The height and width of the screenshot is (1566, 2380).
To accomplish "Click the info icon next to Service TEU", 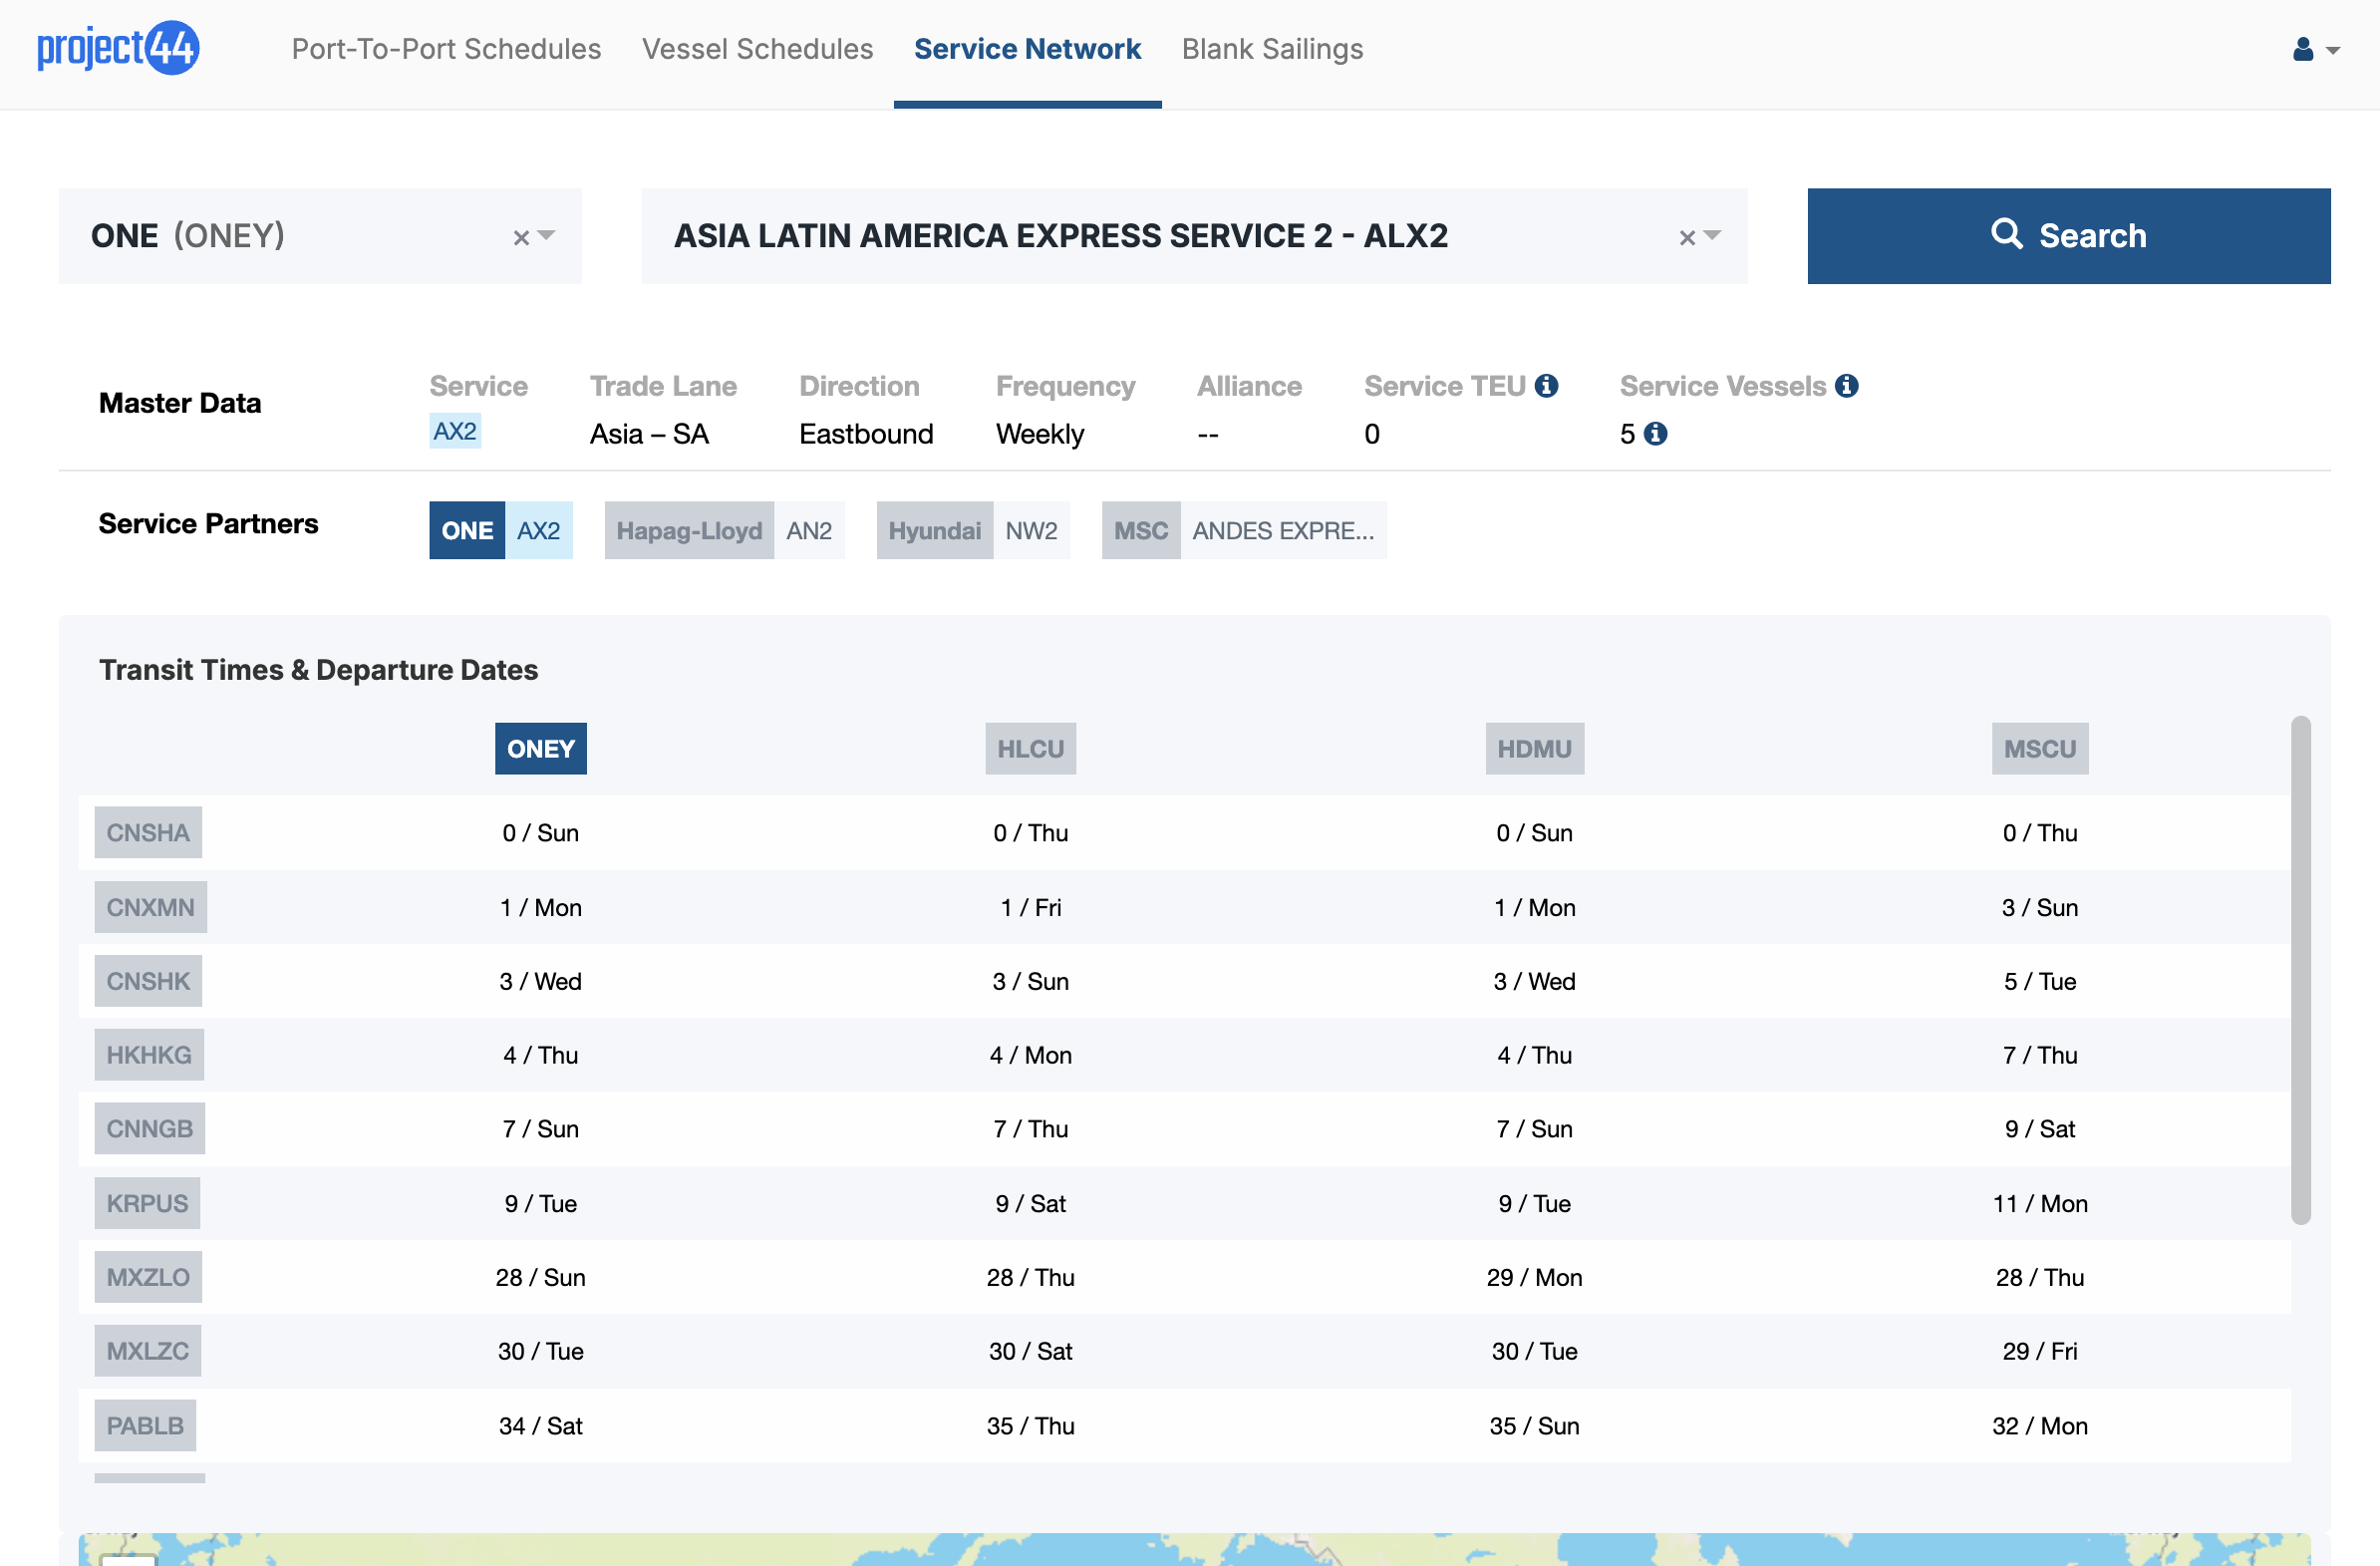I will 1546,386.
